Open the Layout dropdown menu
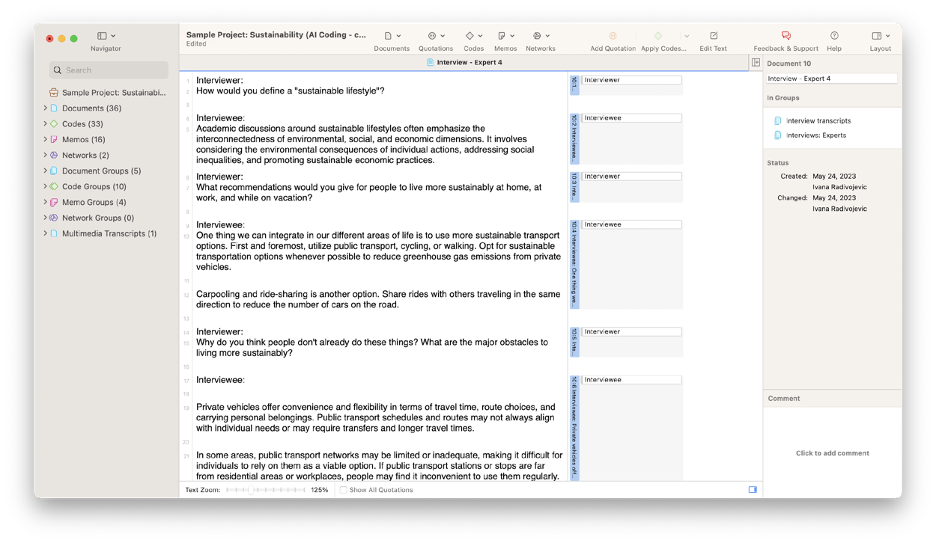This screenshot has width=936, height=544. pyautogui.click(x=880, y=36)
